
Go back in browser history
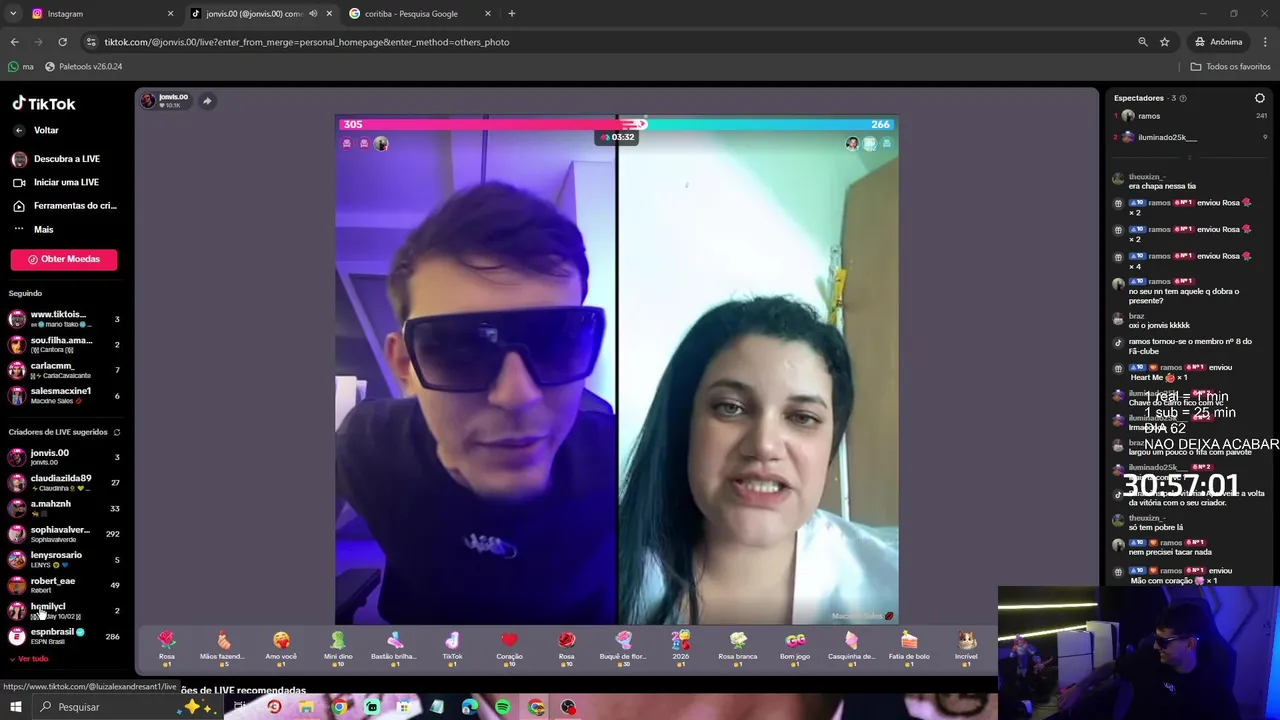coord(14,42)
